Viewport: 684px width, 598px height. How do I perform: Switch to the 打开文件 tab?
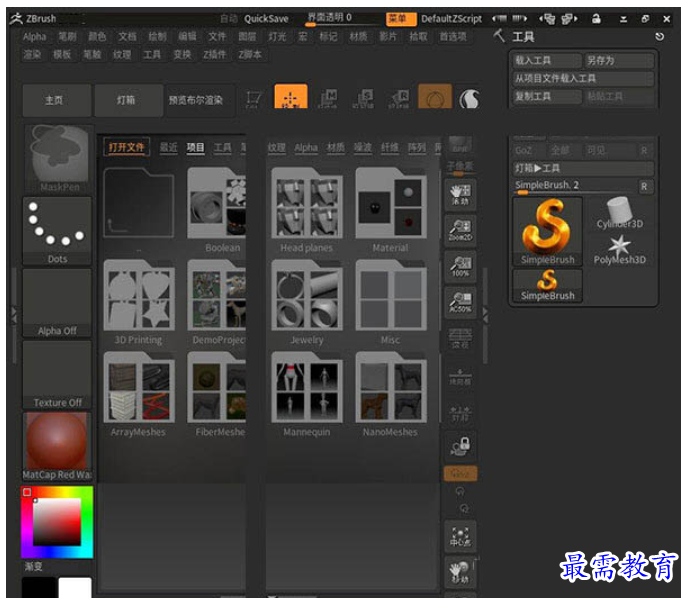click(128, 147)
